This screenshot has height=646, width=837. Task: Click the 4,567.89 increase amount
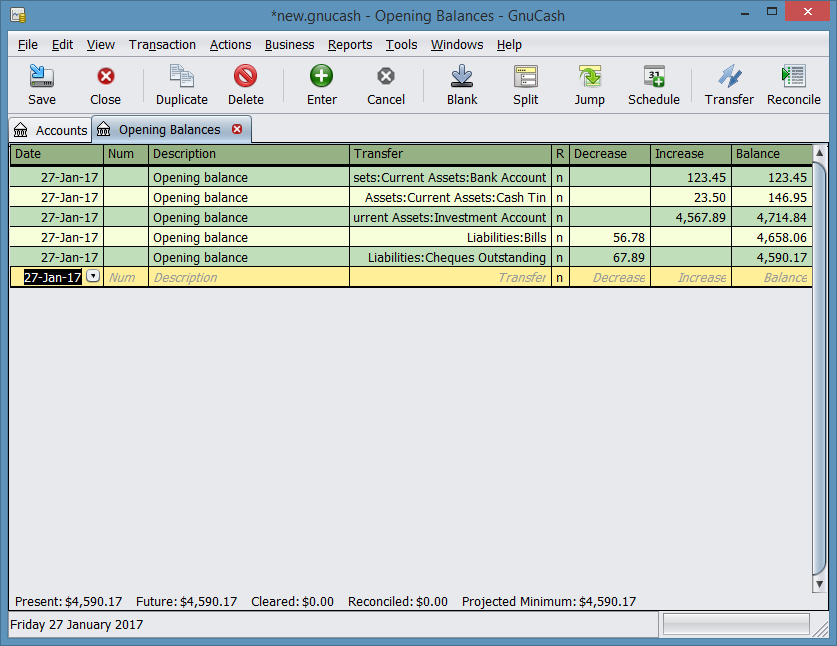(x=700, y=218)
